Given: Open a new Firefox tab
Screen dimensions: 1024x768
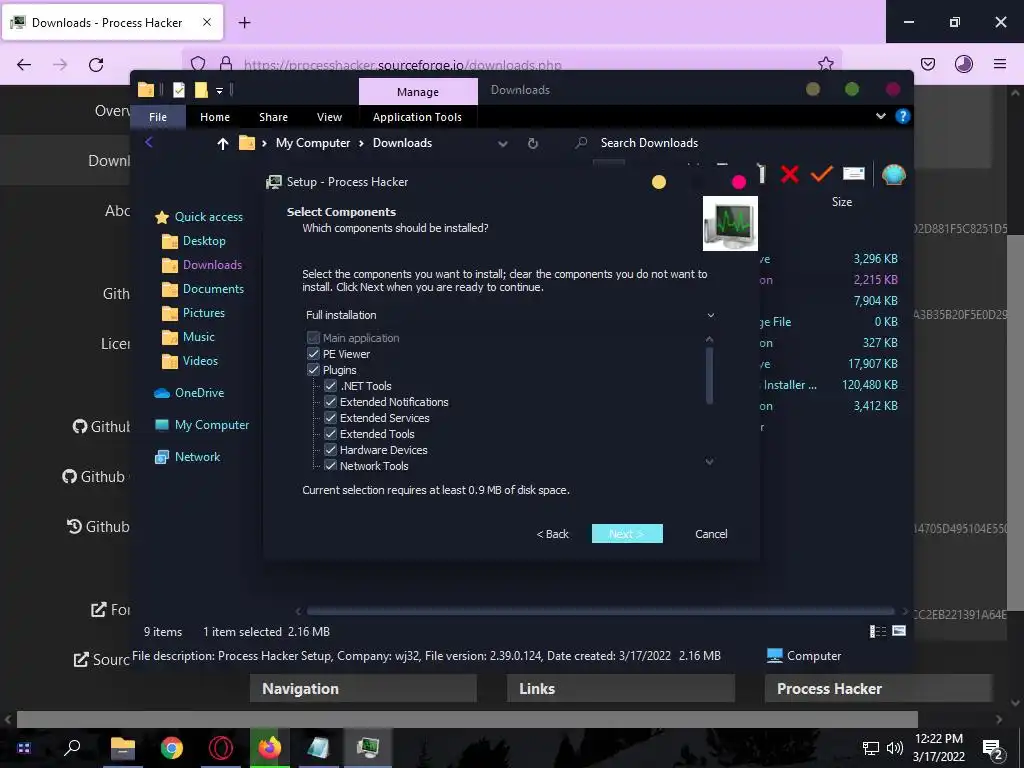Looking at the screenshot, I should pos(244,23).
